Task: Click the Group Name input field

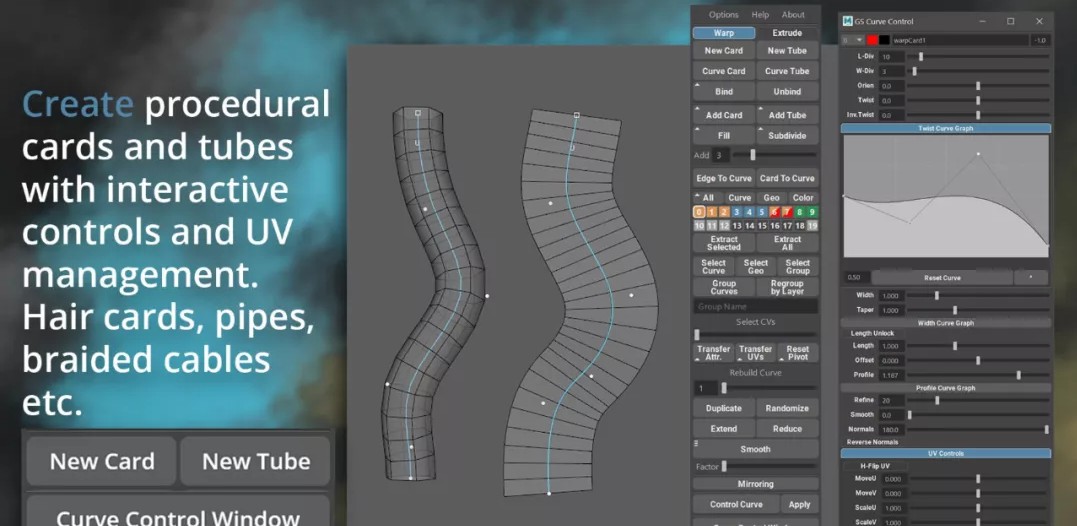Action: [x=756, y=307]
